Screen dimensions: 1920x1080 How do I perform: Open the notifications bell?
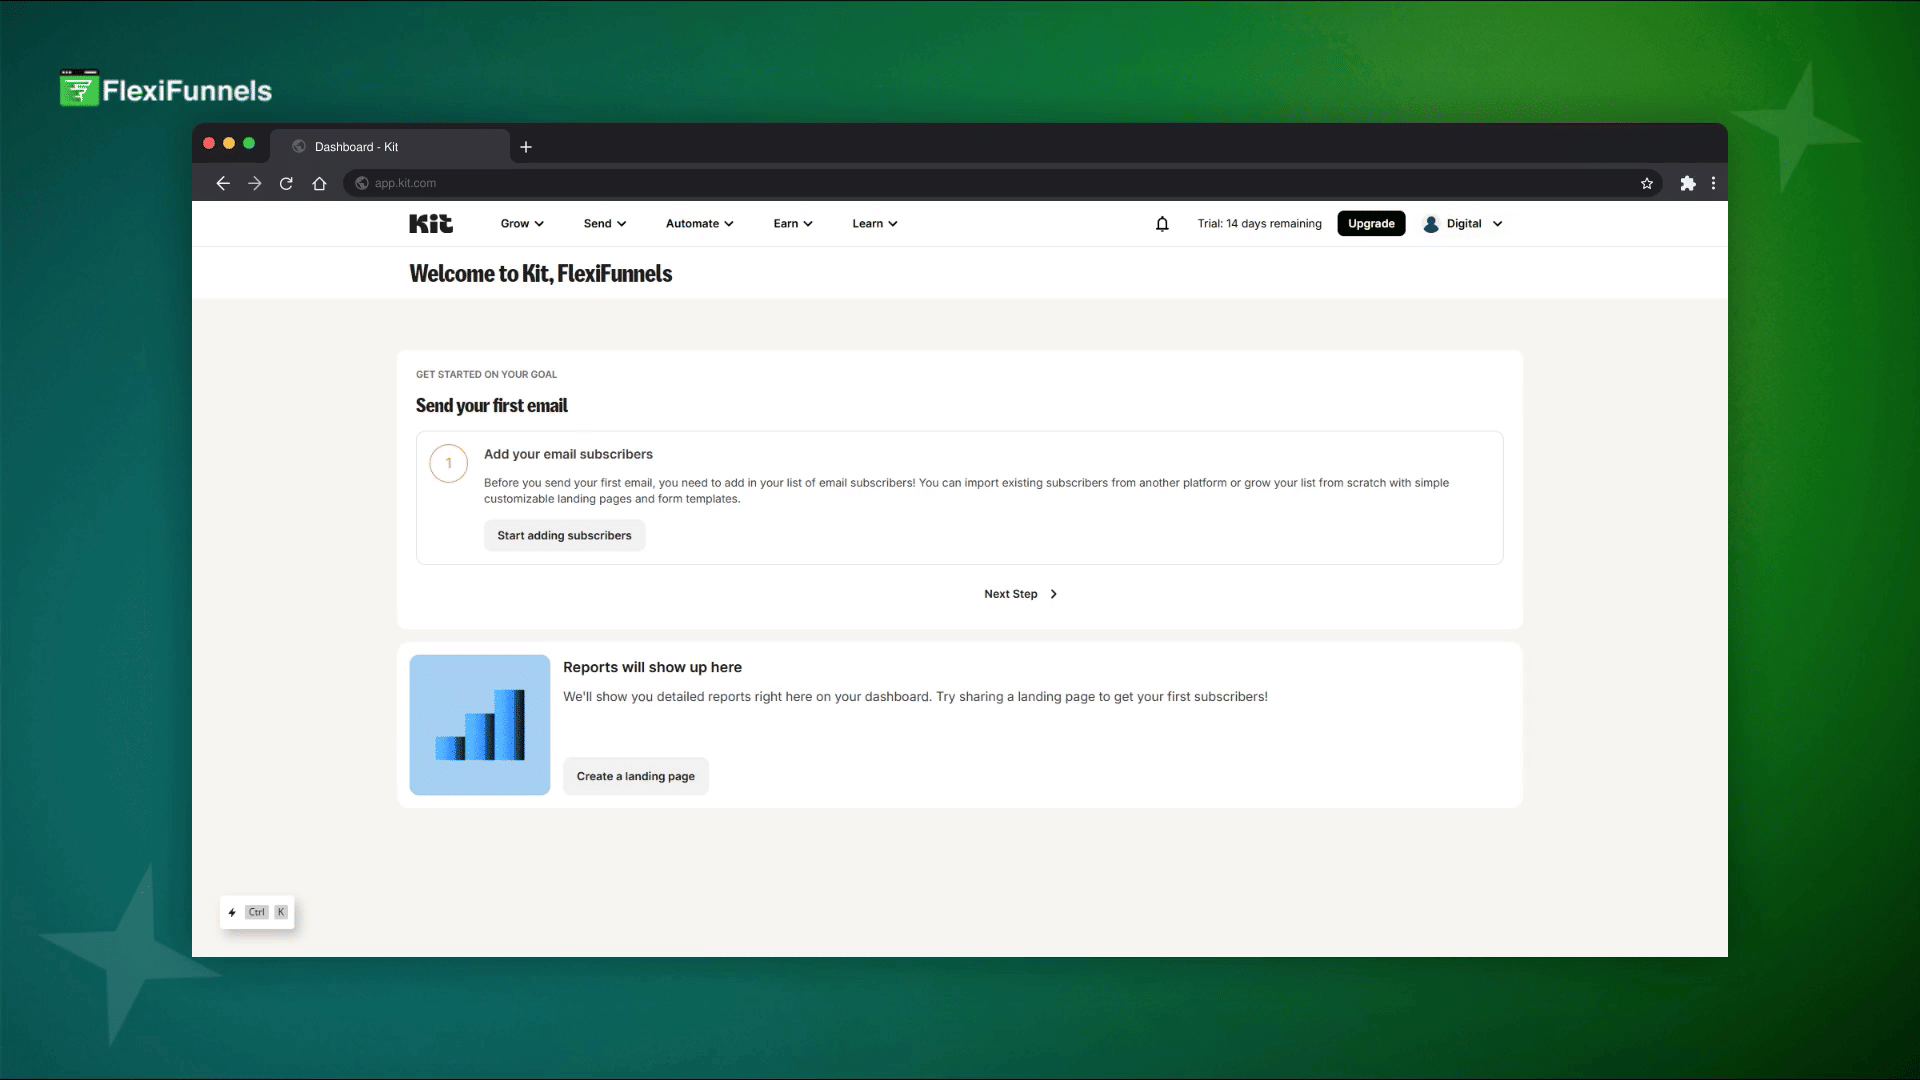click(x=1162, y=224)
